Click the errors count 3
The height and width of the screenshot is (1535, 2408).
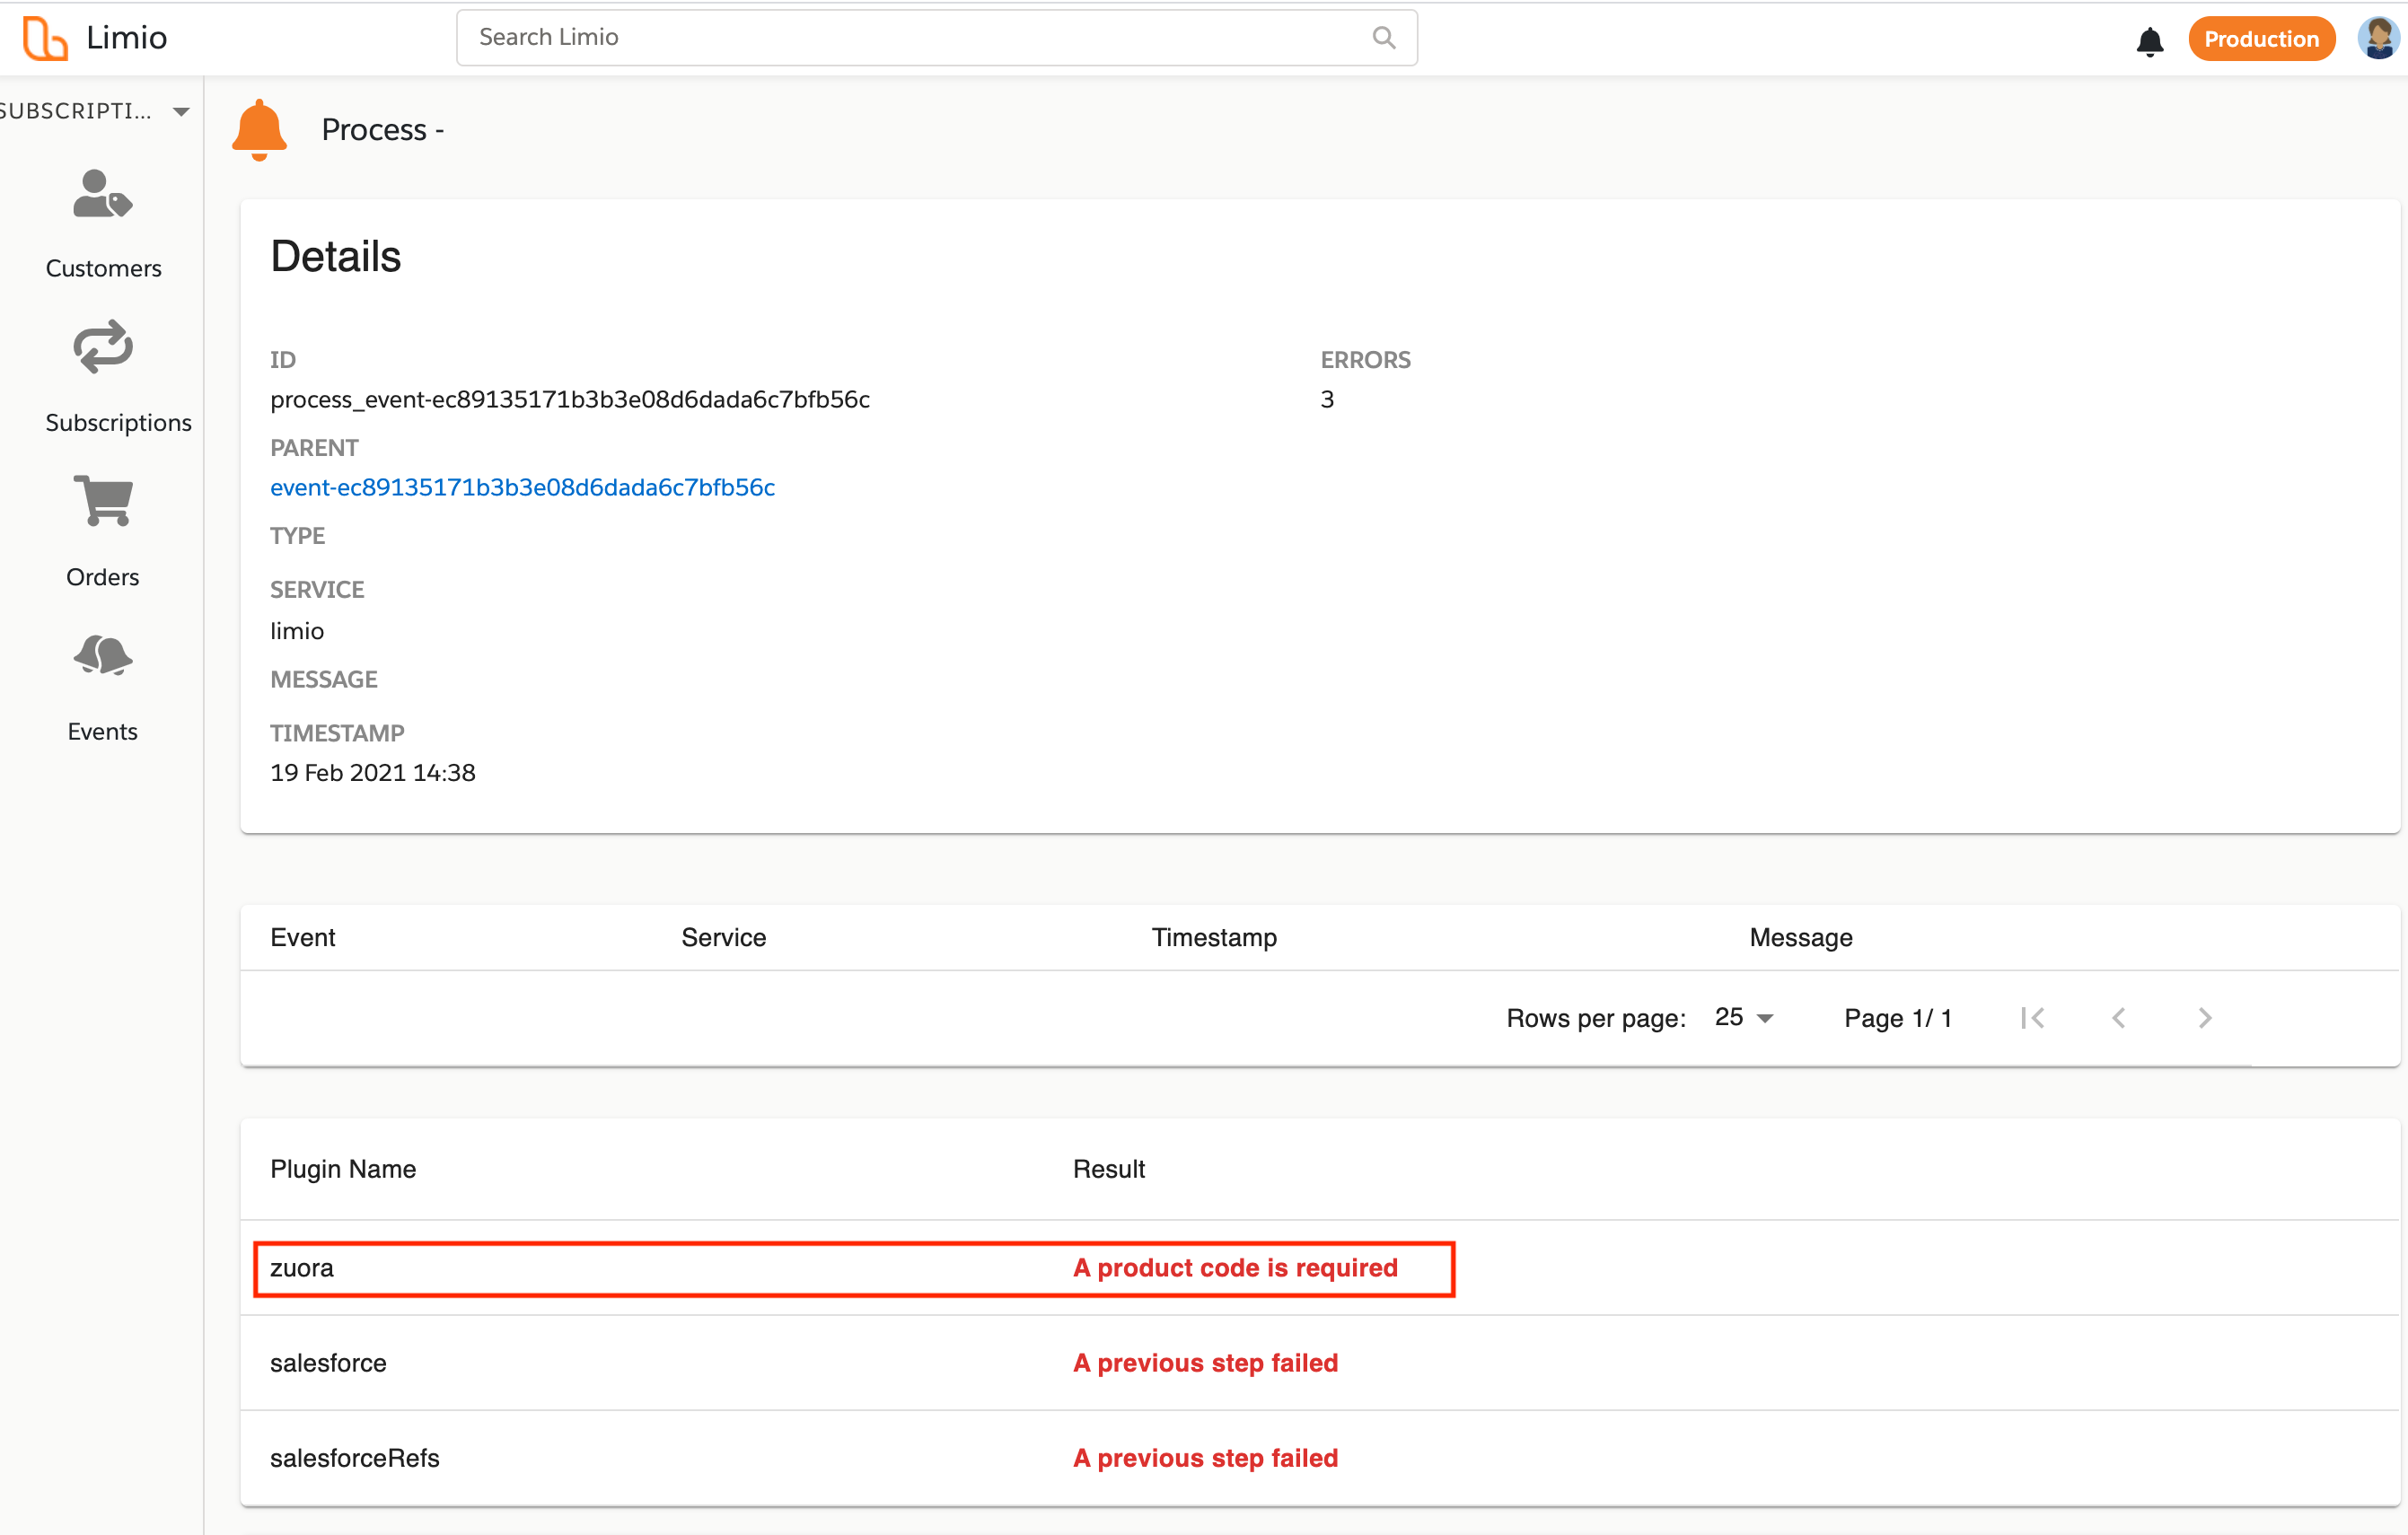[1327, 399]
